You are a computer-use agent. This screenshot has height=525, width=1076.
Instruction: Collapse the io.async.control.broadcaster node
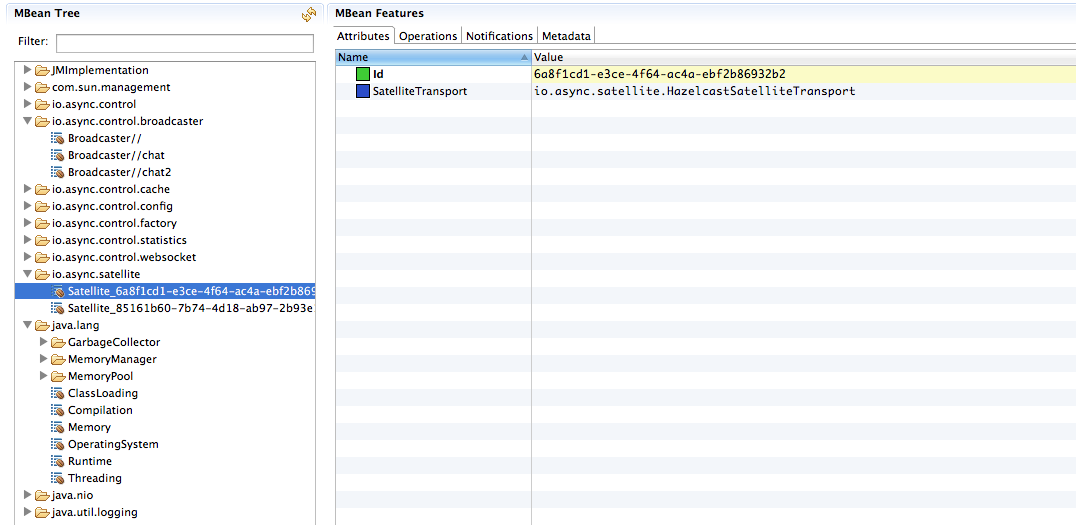[x=27, y=121]
